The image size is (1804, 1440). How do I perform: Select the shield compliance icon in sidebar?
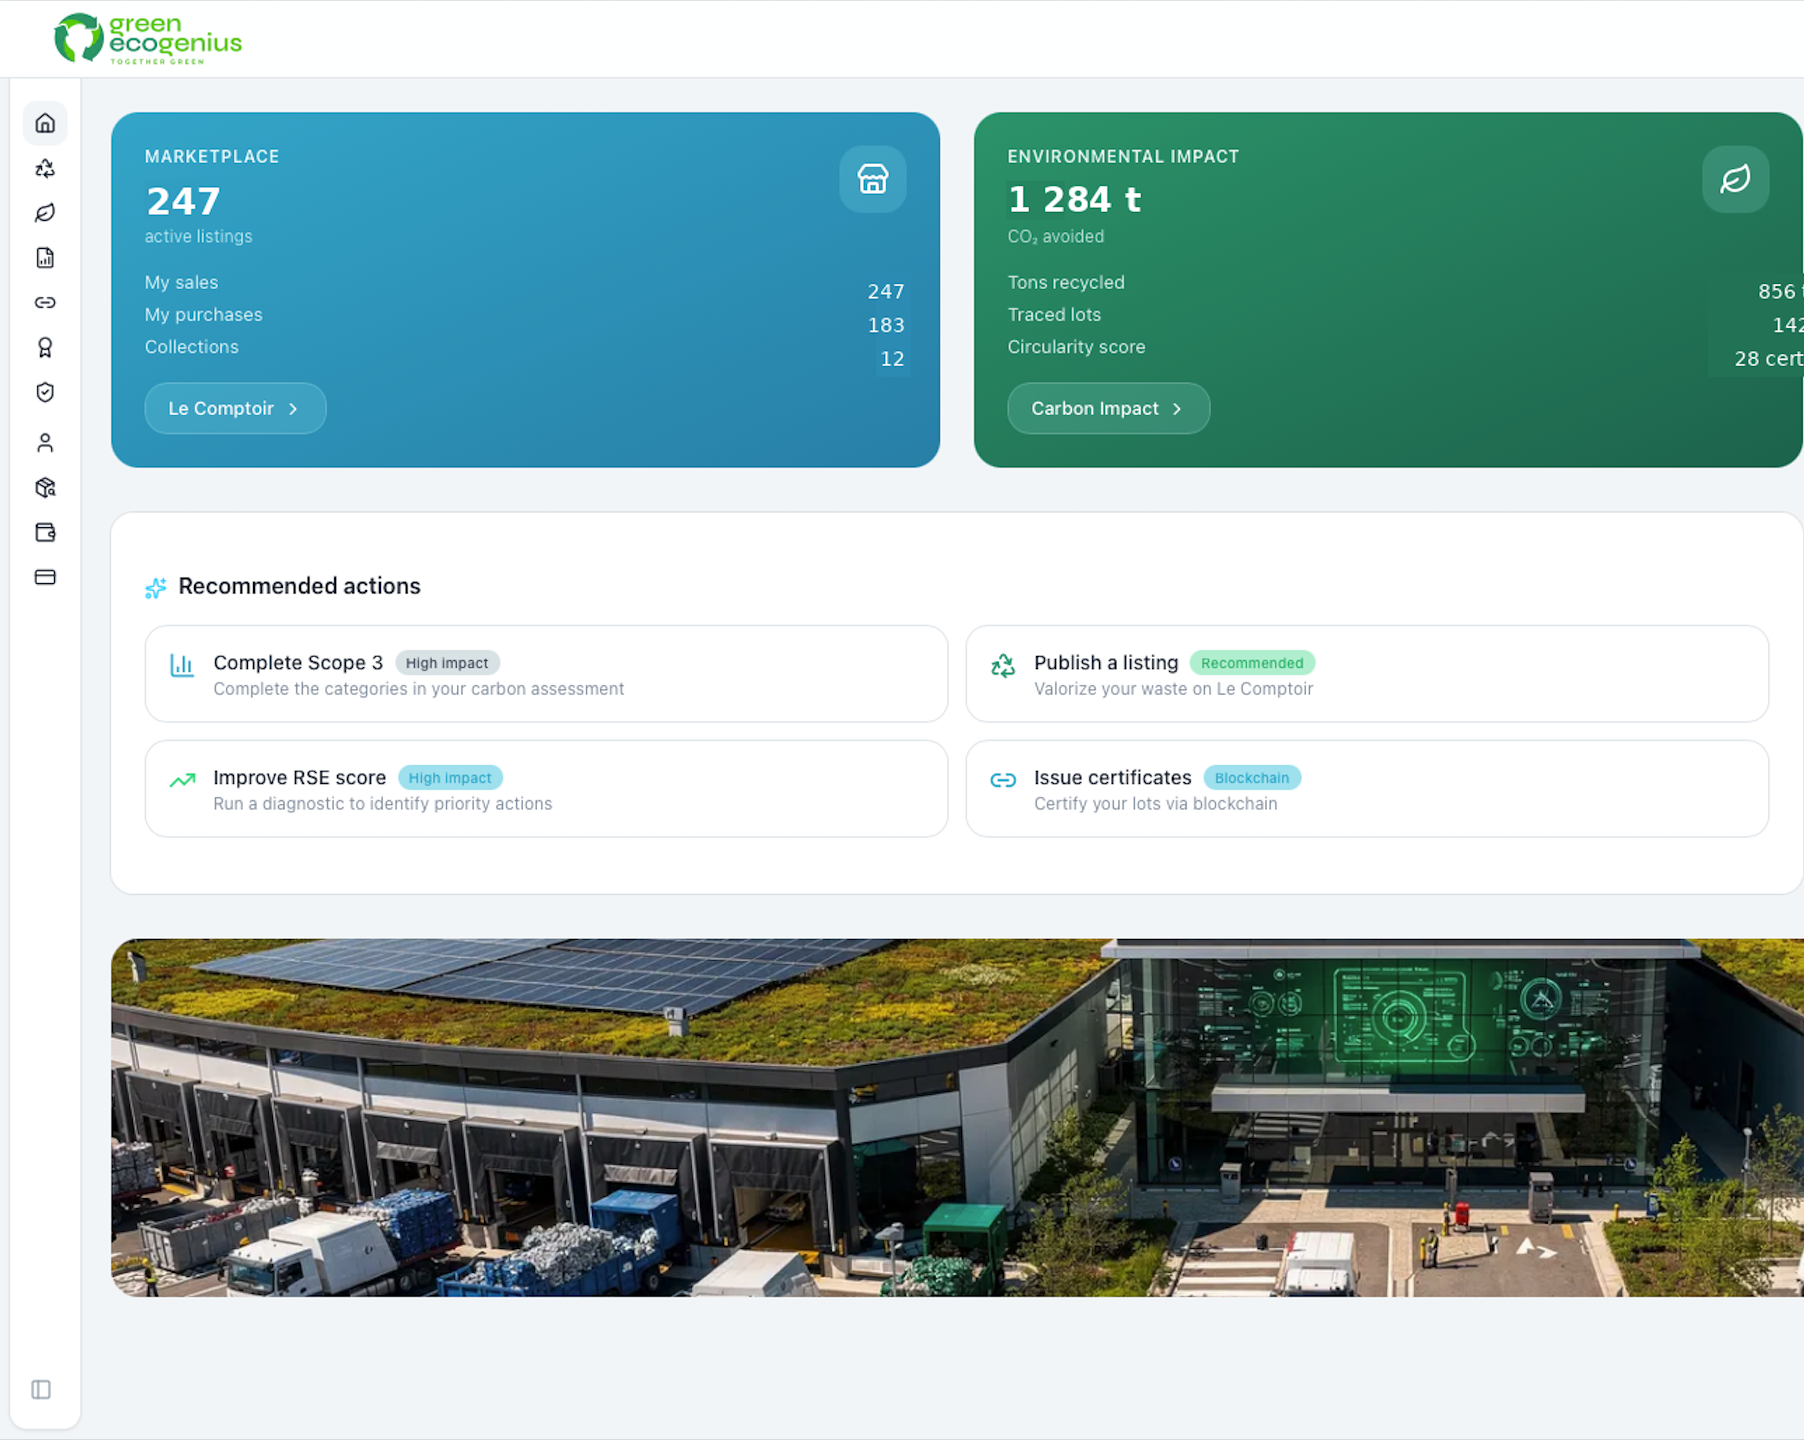pyautogui.click(x=45, y=392)
